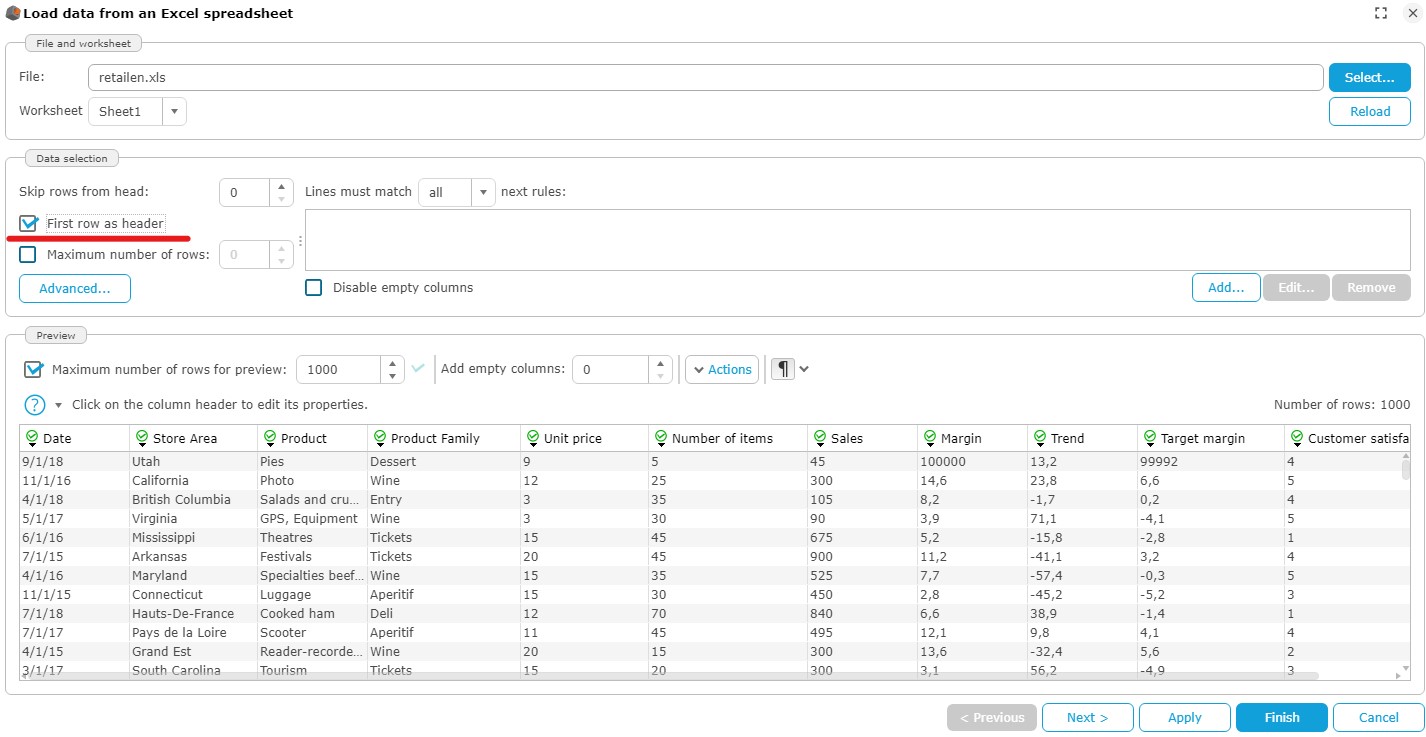1426x737 pixels.
Task: Expand the Actions dropdown button
Action: click(x=722, y=369)
